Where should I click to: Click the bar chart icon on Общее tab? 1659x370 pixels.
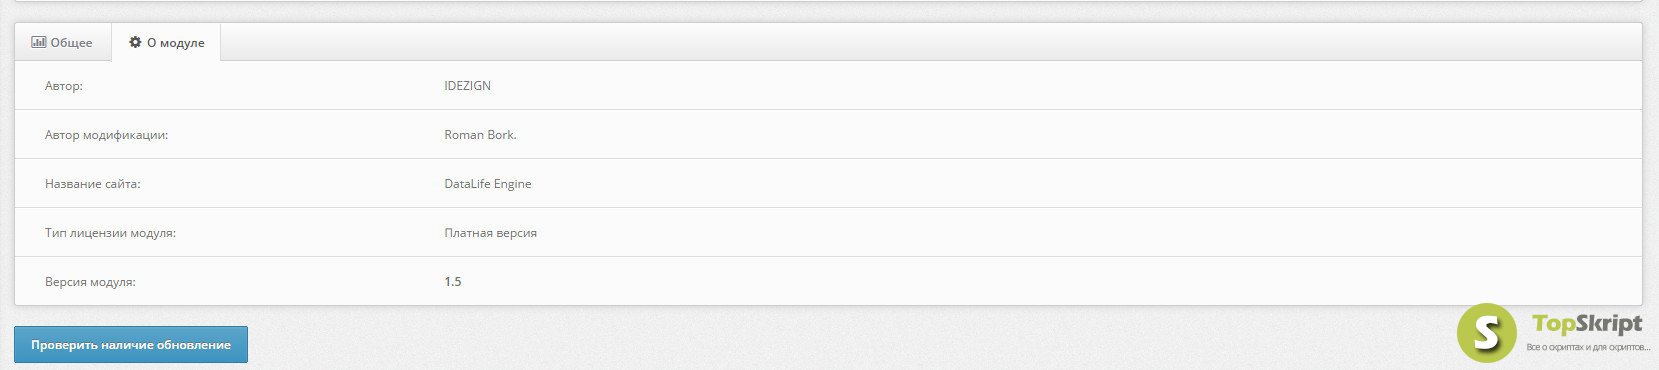(x=38, y=42)
